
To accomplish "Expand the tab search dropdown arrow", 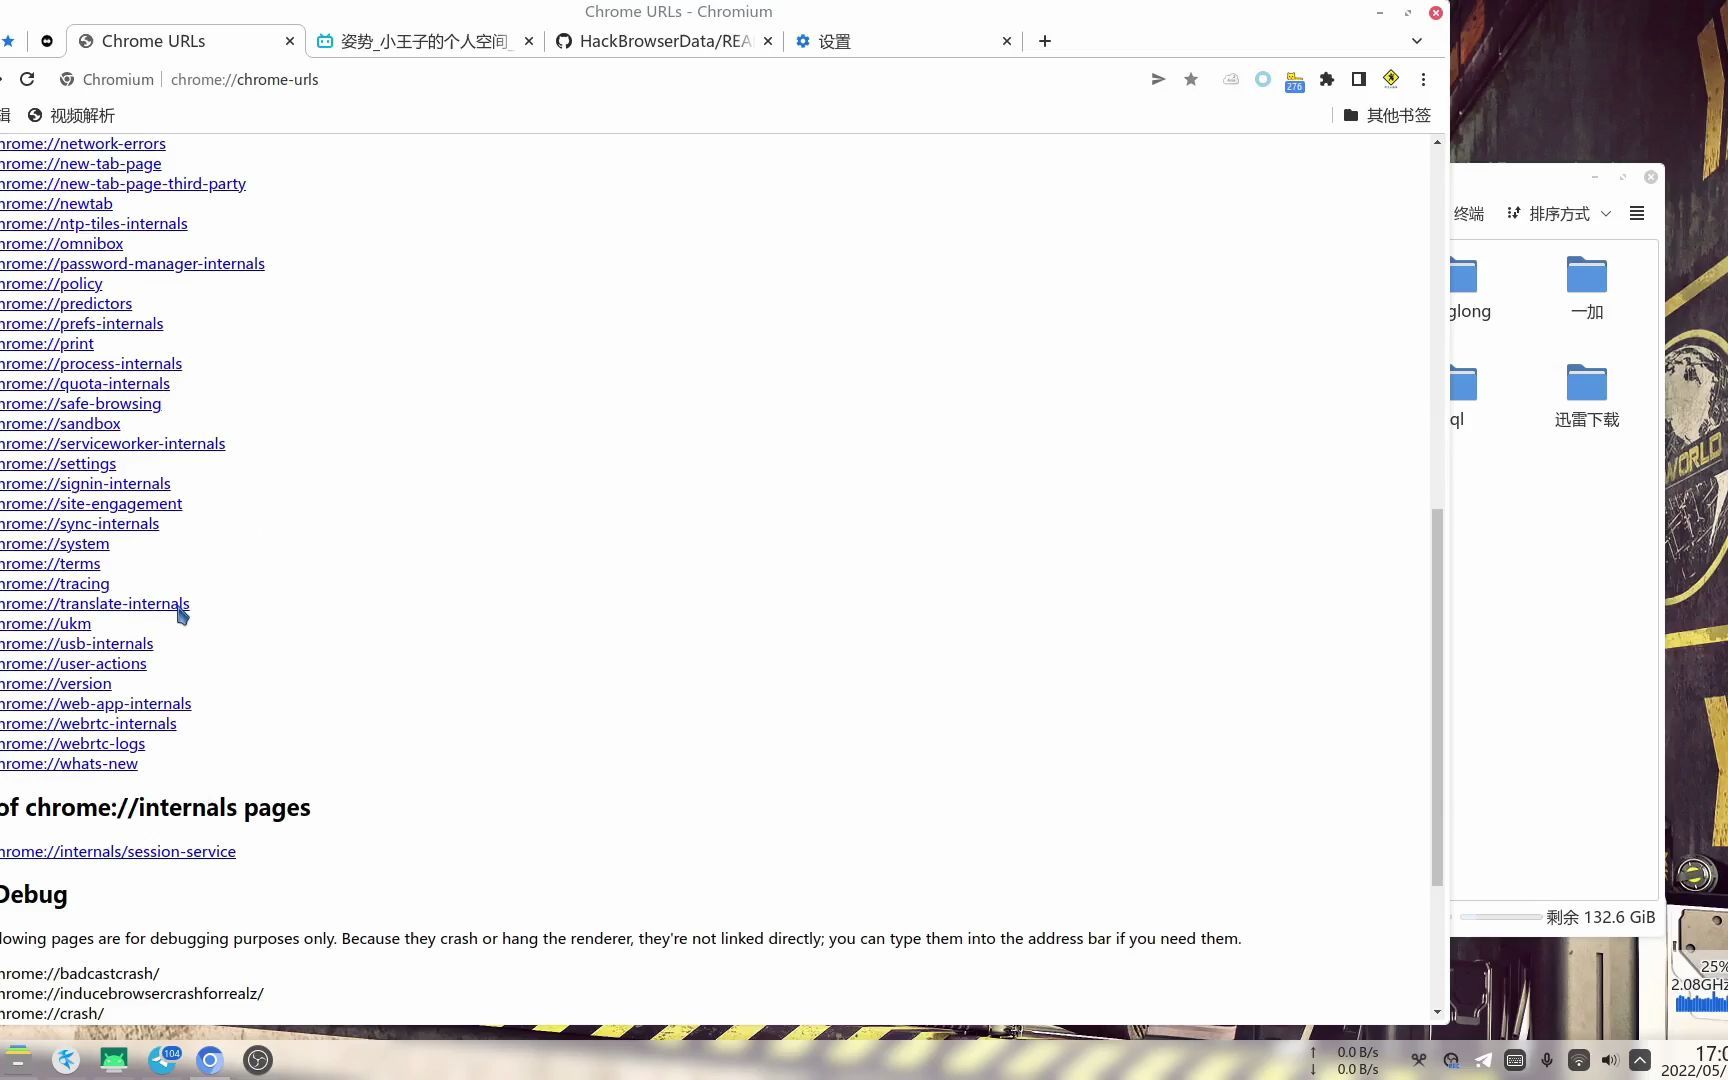I will [1417, 41].
